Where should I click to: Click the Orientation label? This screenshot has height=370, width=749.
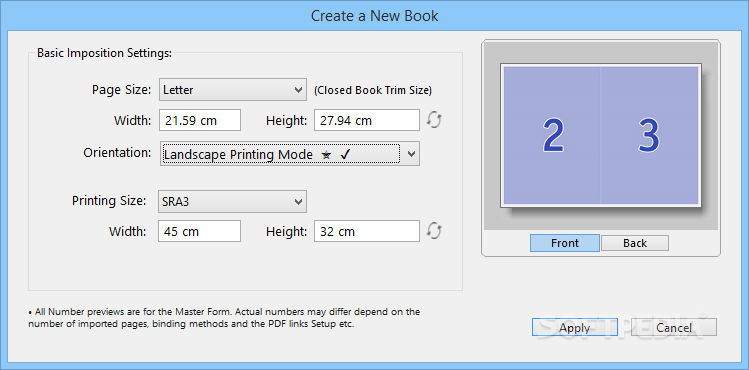118,153
